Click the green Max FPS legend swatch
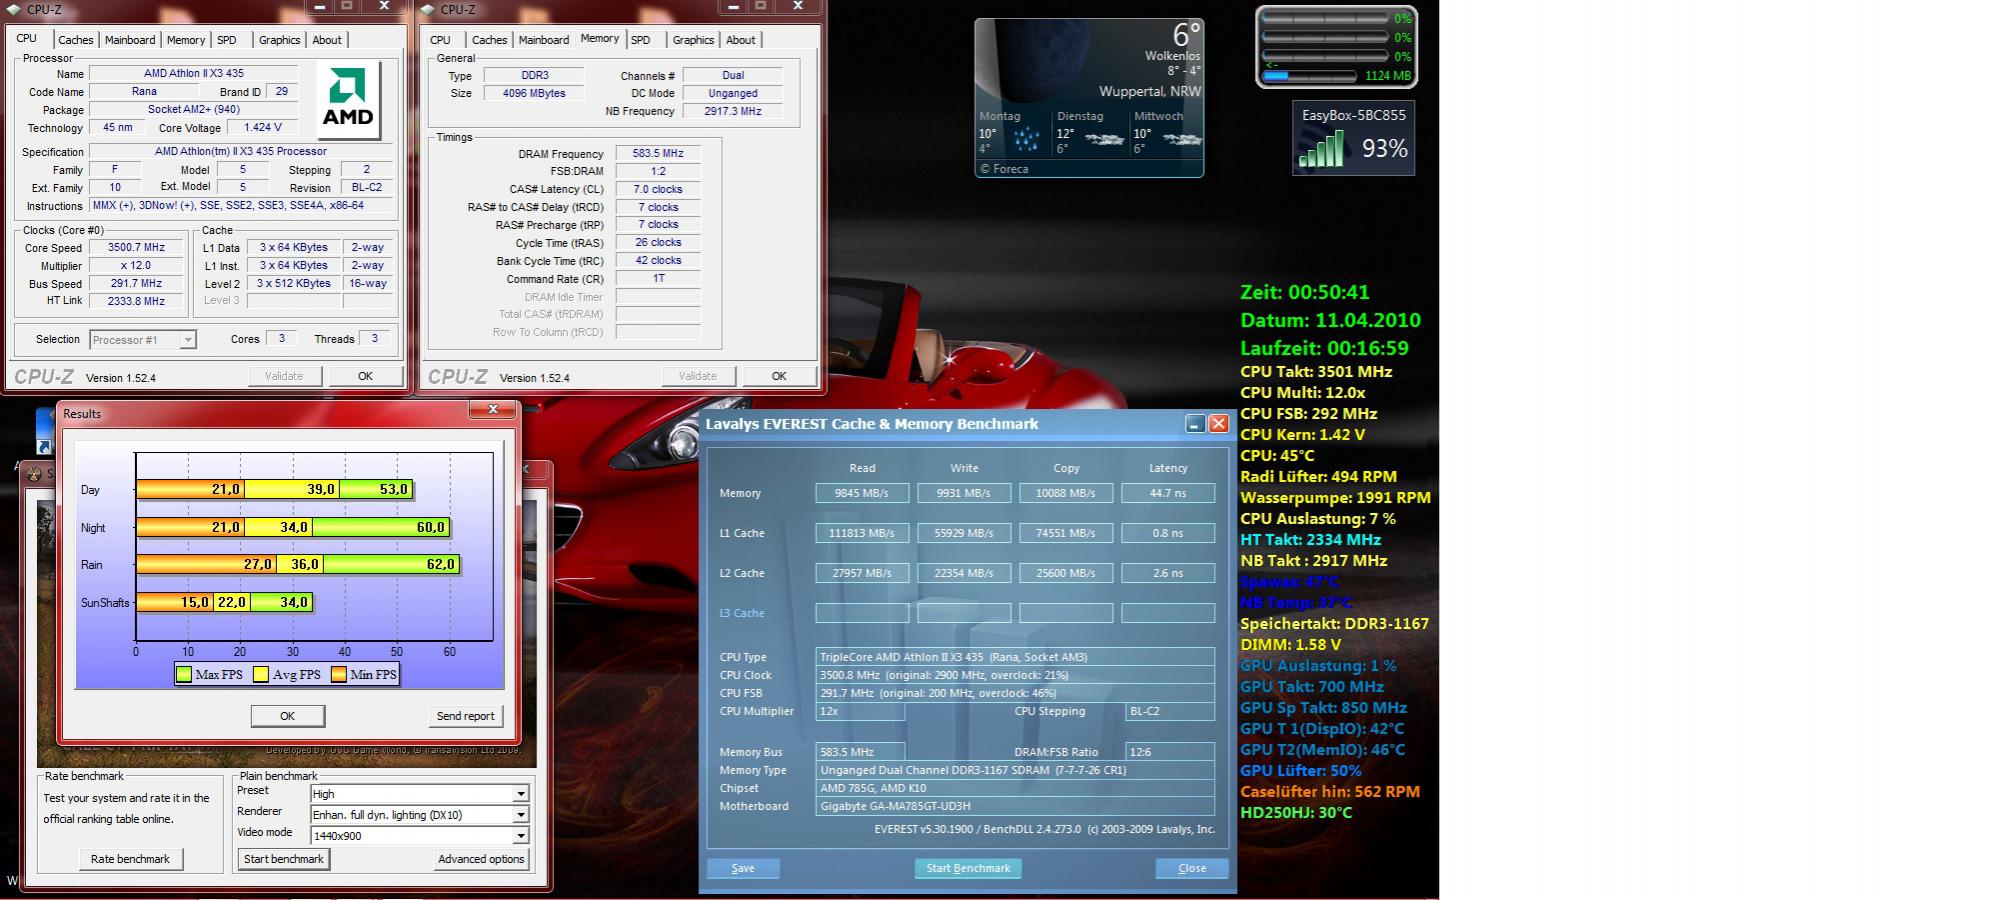Viewport: 2007px width, 900px height. (x=184, y=675)
